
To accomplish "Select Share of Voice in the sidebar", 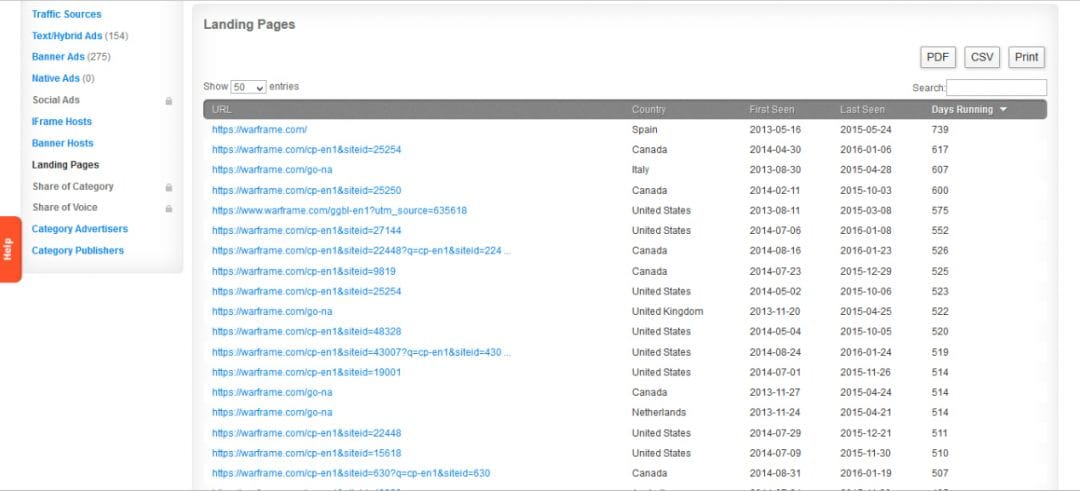I will pyautogui.click(x=65, y=207).
